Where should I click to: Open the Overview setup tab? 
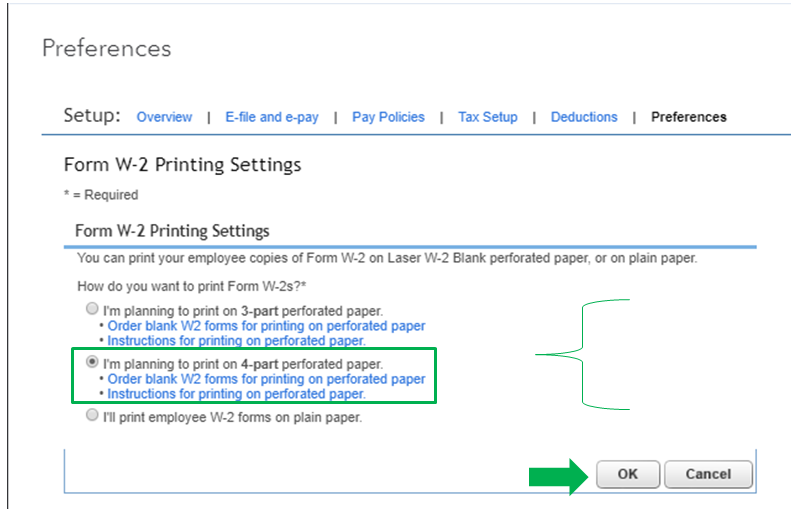click(164, 117)
